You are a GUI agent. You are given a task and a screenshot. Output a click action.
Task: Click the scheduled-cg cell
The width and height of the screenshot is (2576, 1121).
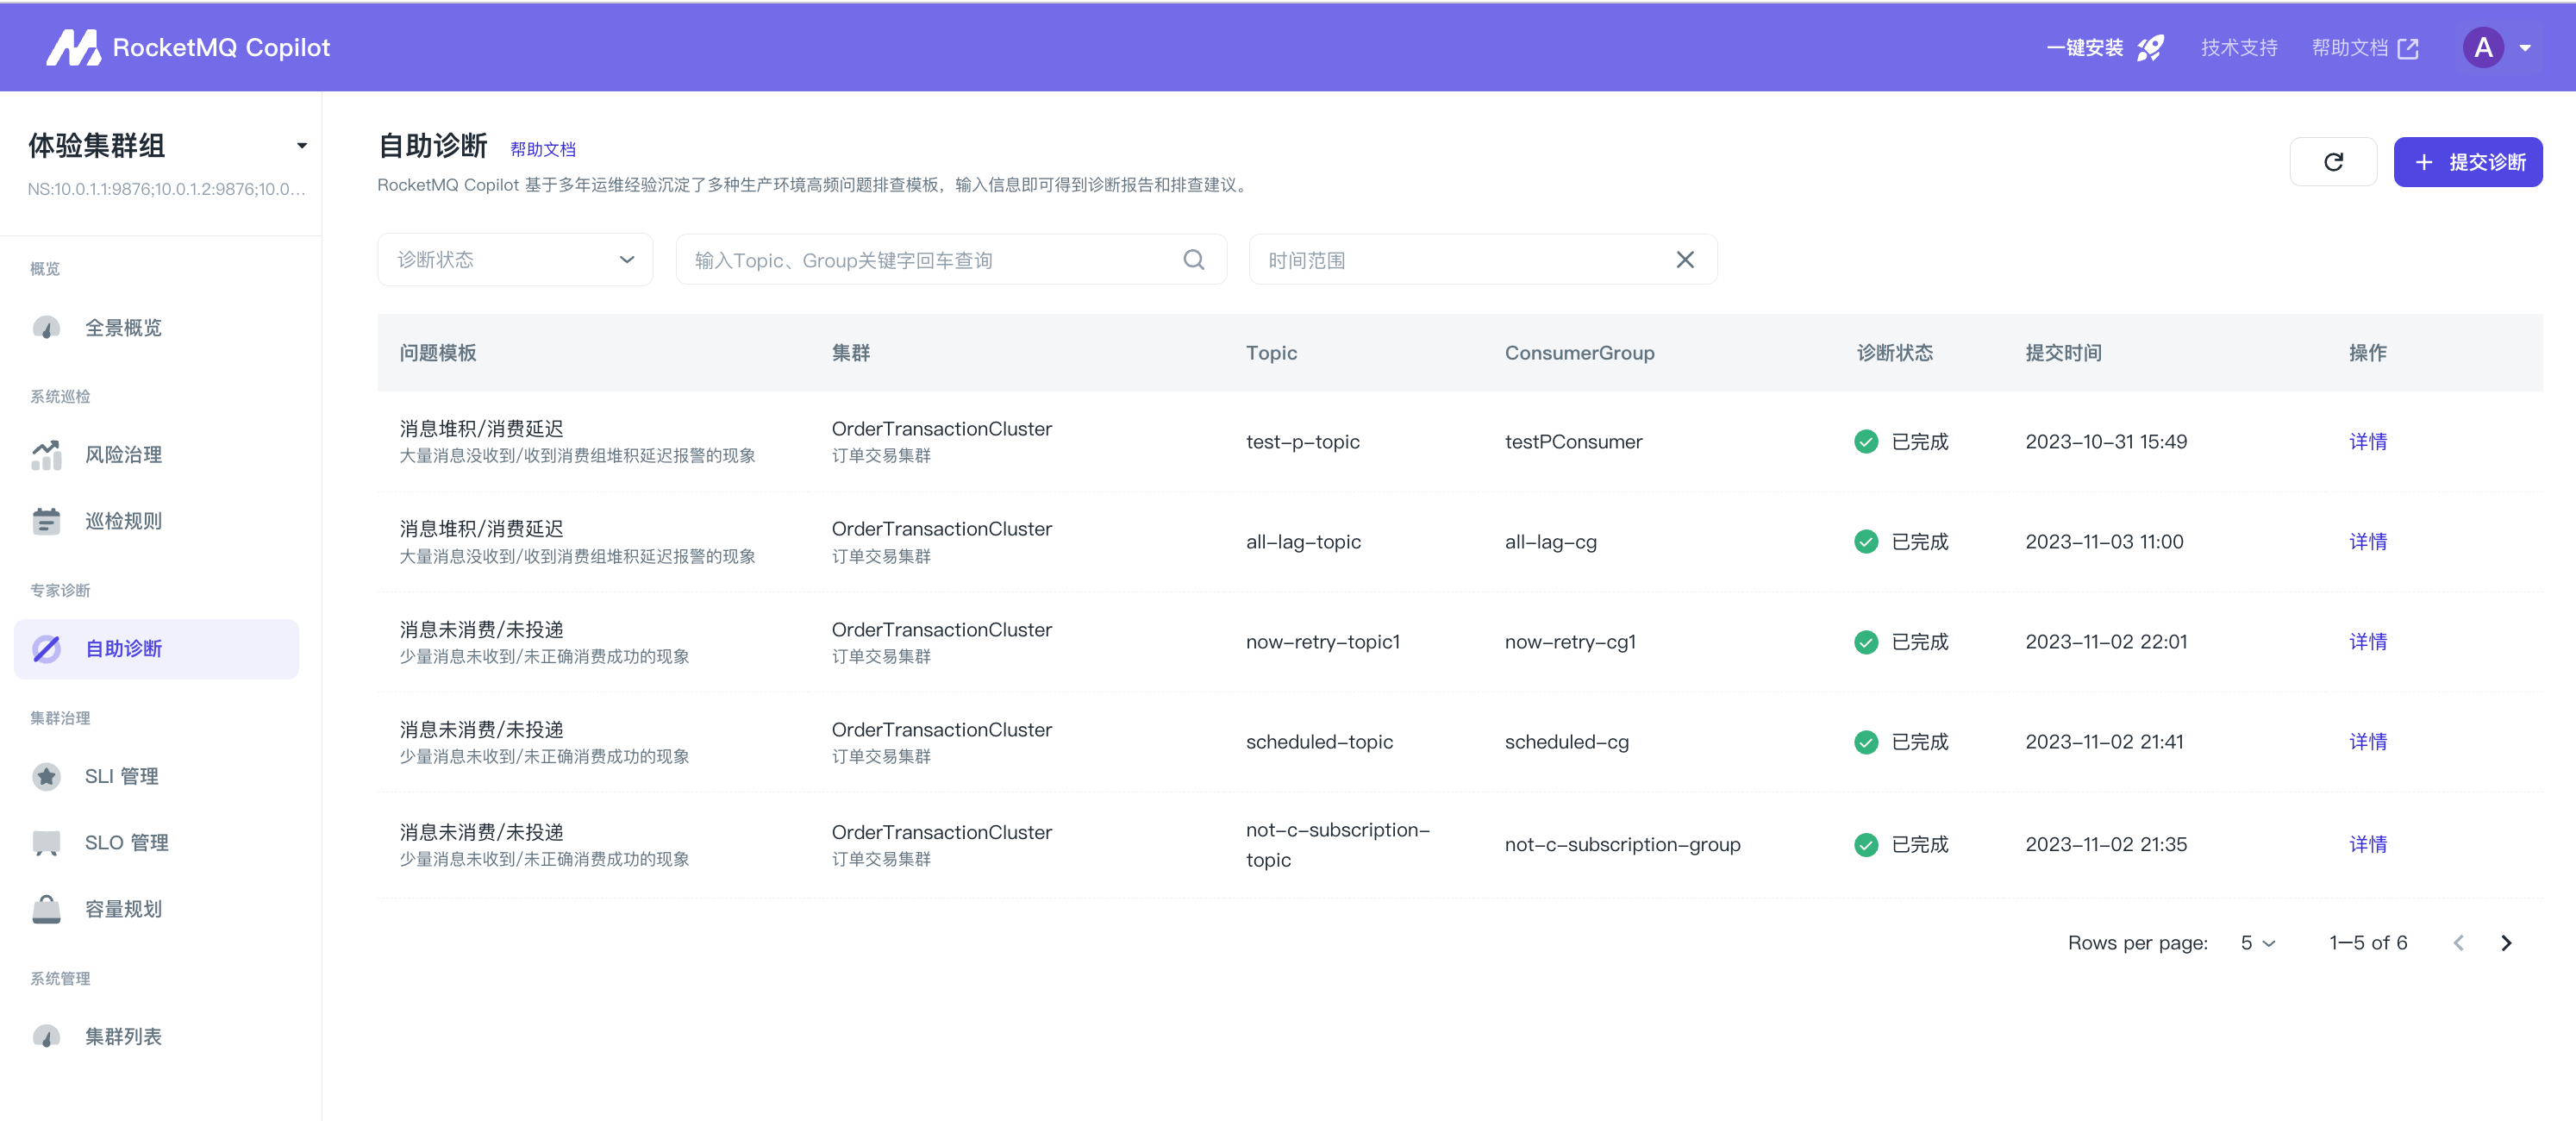point(1566,742)
